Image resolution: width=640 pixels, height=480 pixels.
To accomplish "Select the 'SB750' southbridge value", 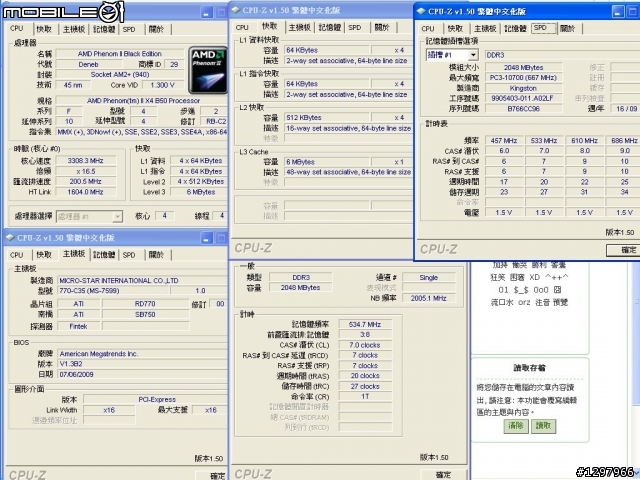I will [145, 314].
